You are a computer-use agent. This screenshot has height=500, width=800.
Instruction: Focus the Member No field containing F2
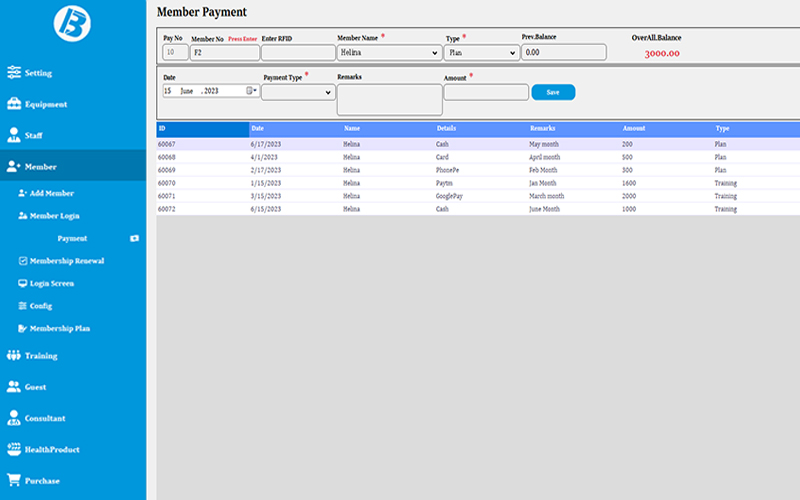(225, 53)
